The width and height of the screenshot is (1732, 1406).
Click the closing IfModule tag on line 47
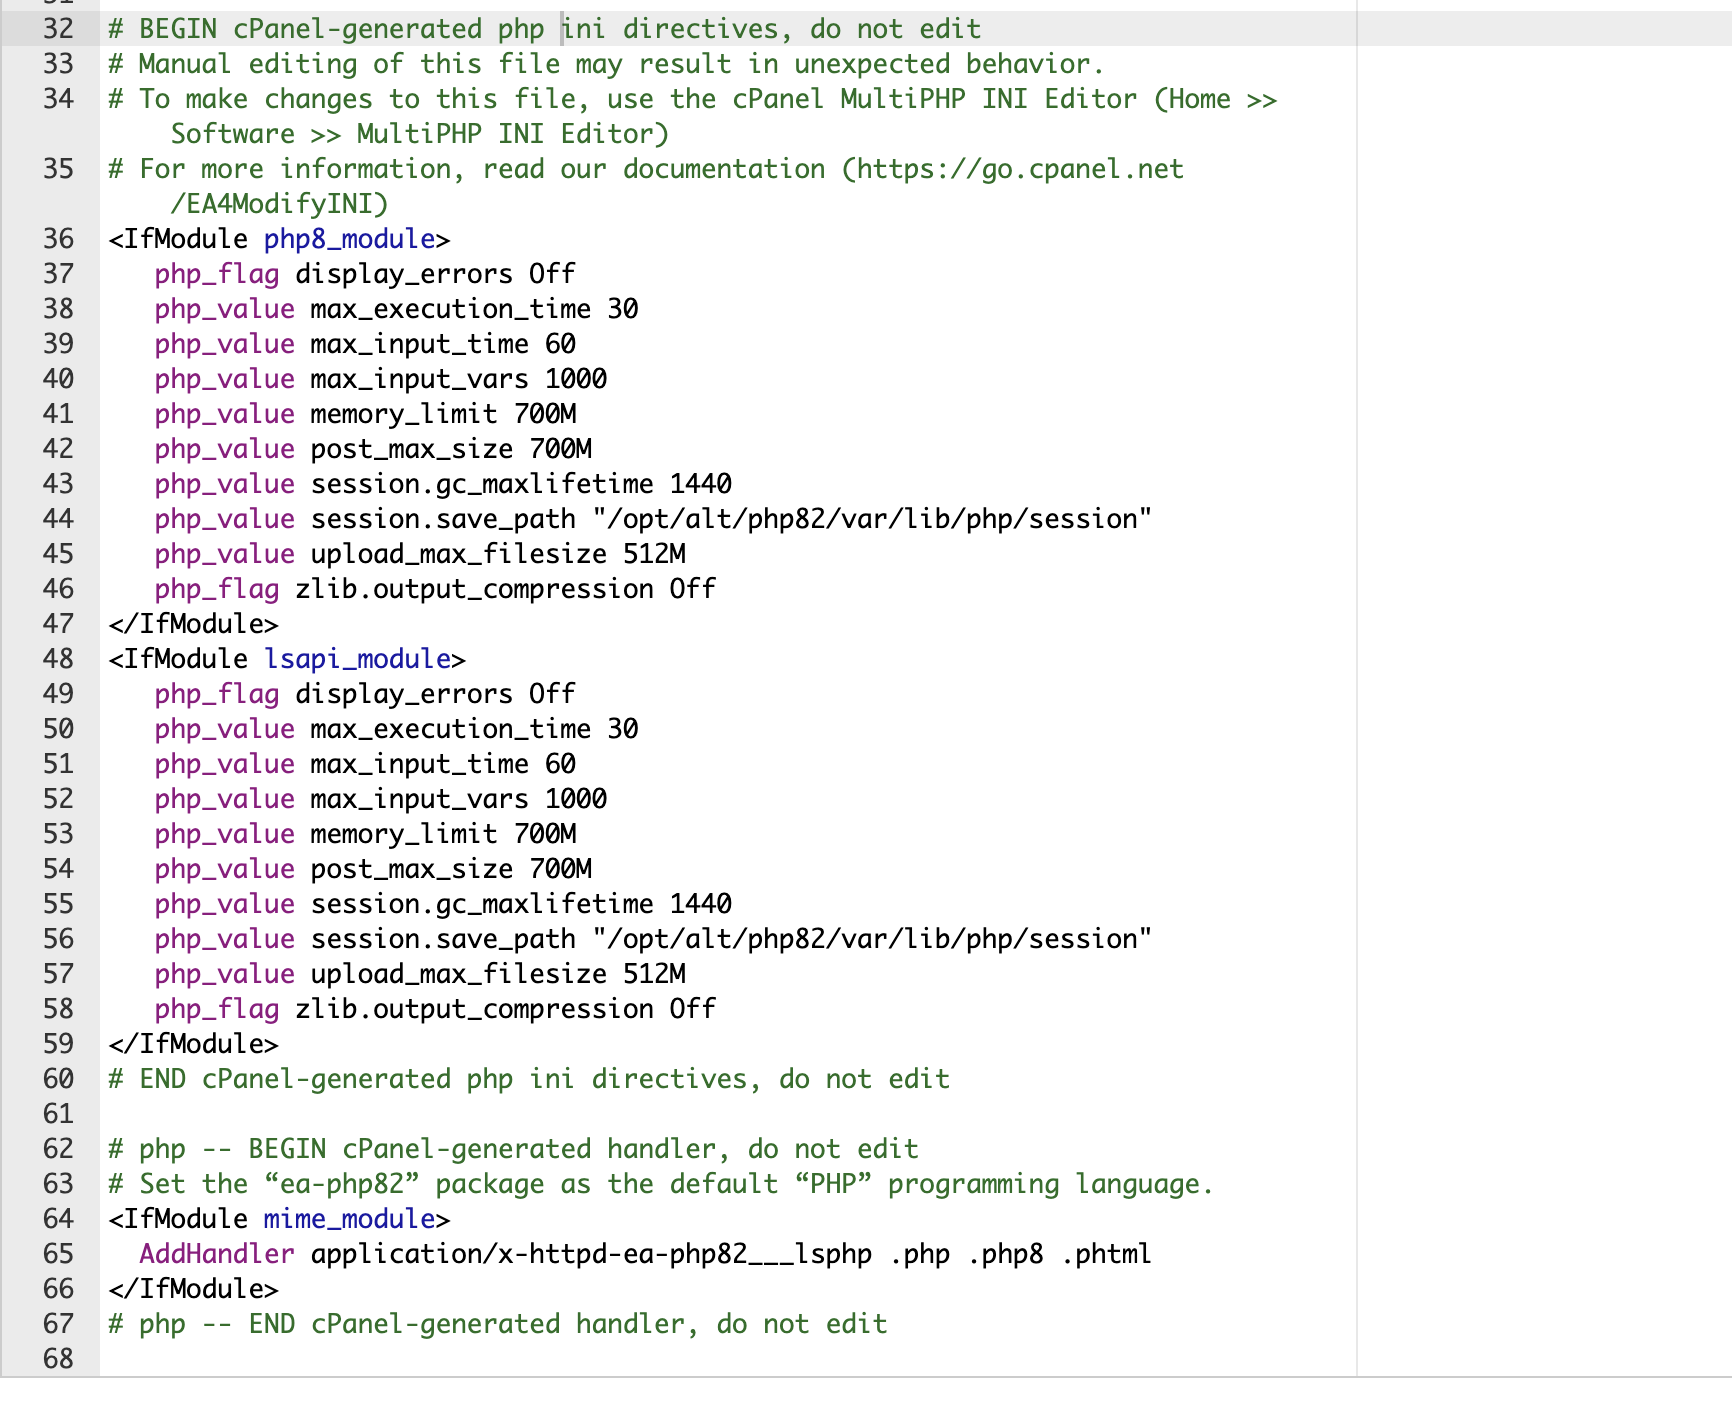(193, 624)
